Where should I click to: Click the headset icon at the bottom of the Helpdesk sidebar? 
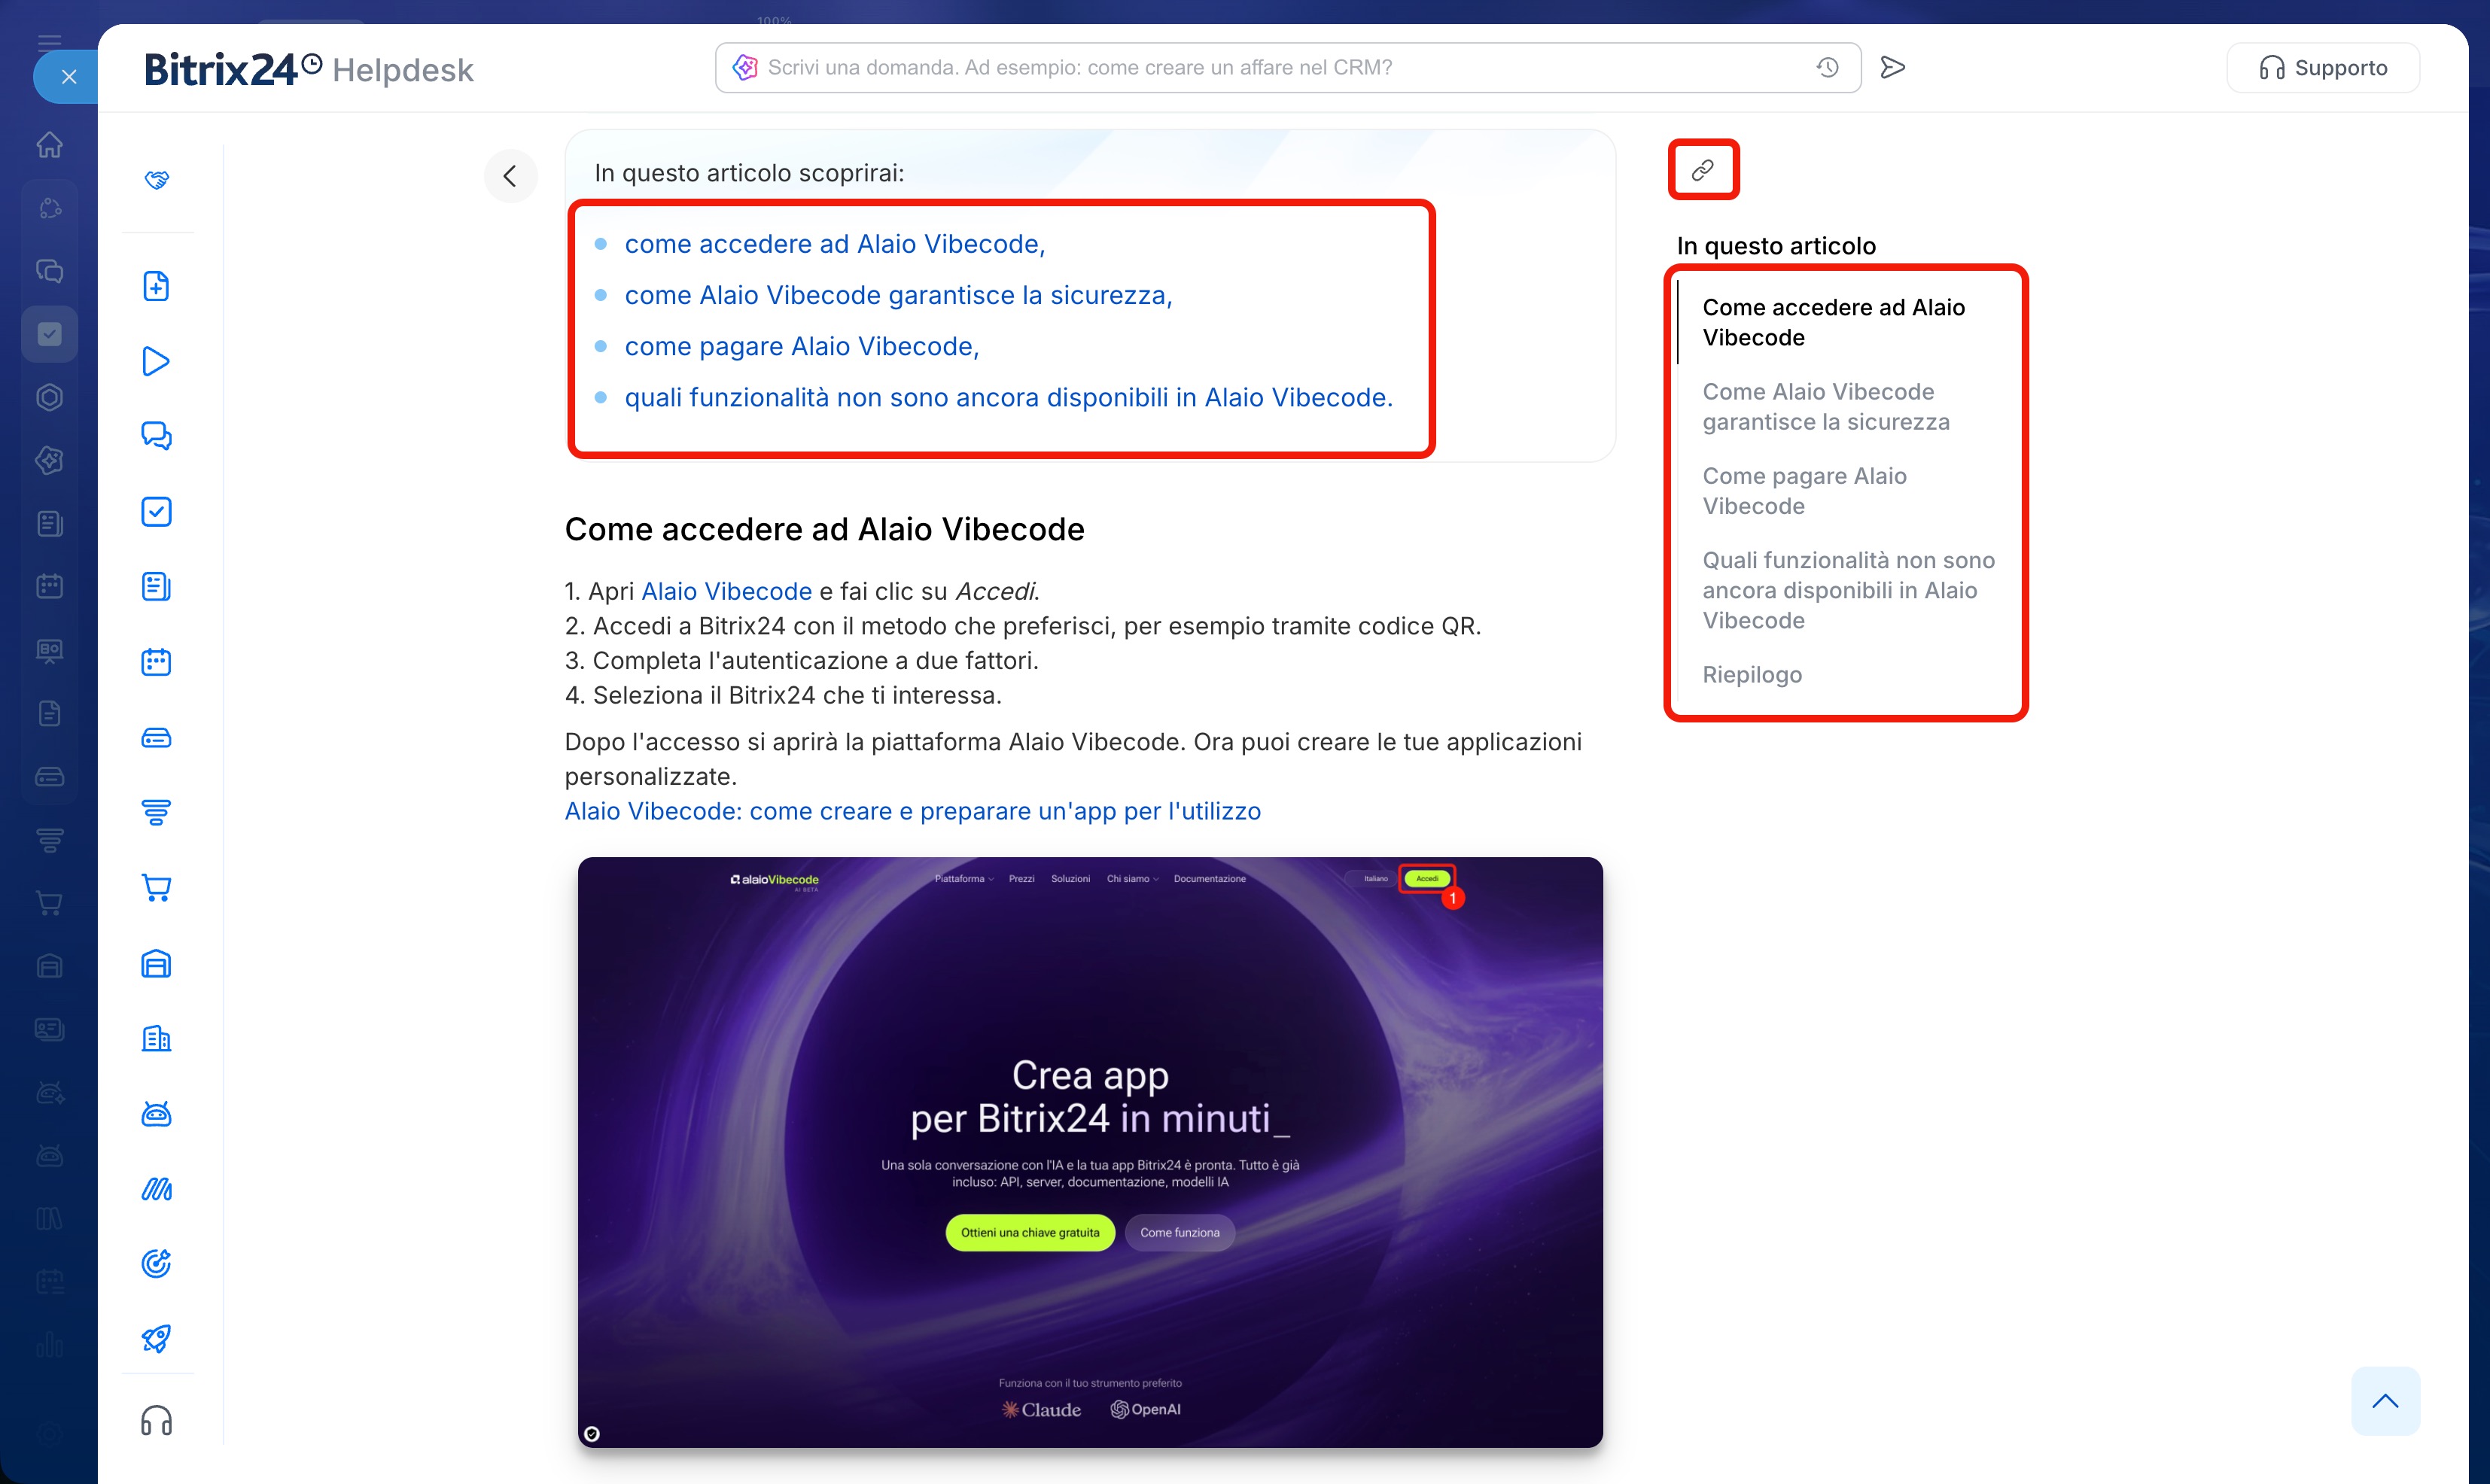(157, 1421)
